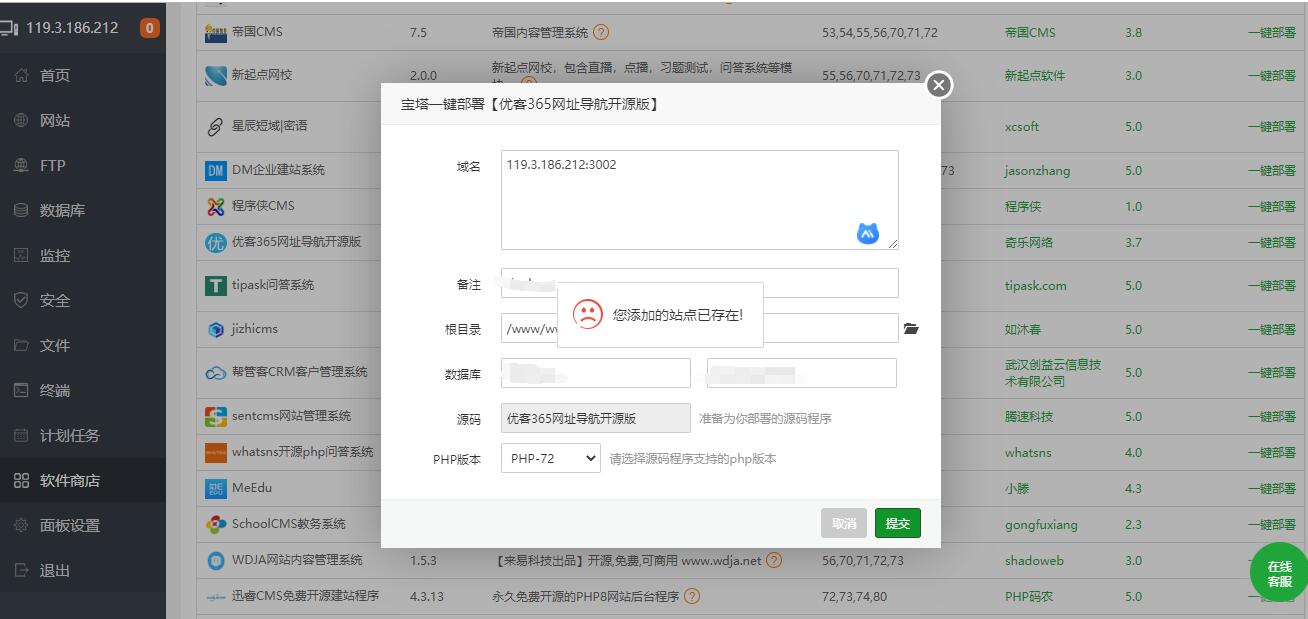The width and height of the screenshot is (1308, 619).
Task: Click the orange notification badge beside the IP
Action: (x=149, y=28)
